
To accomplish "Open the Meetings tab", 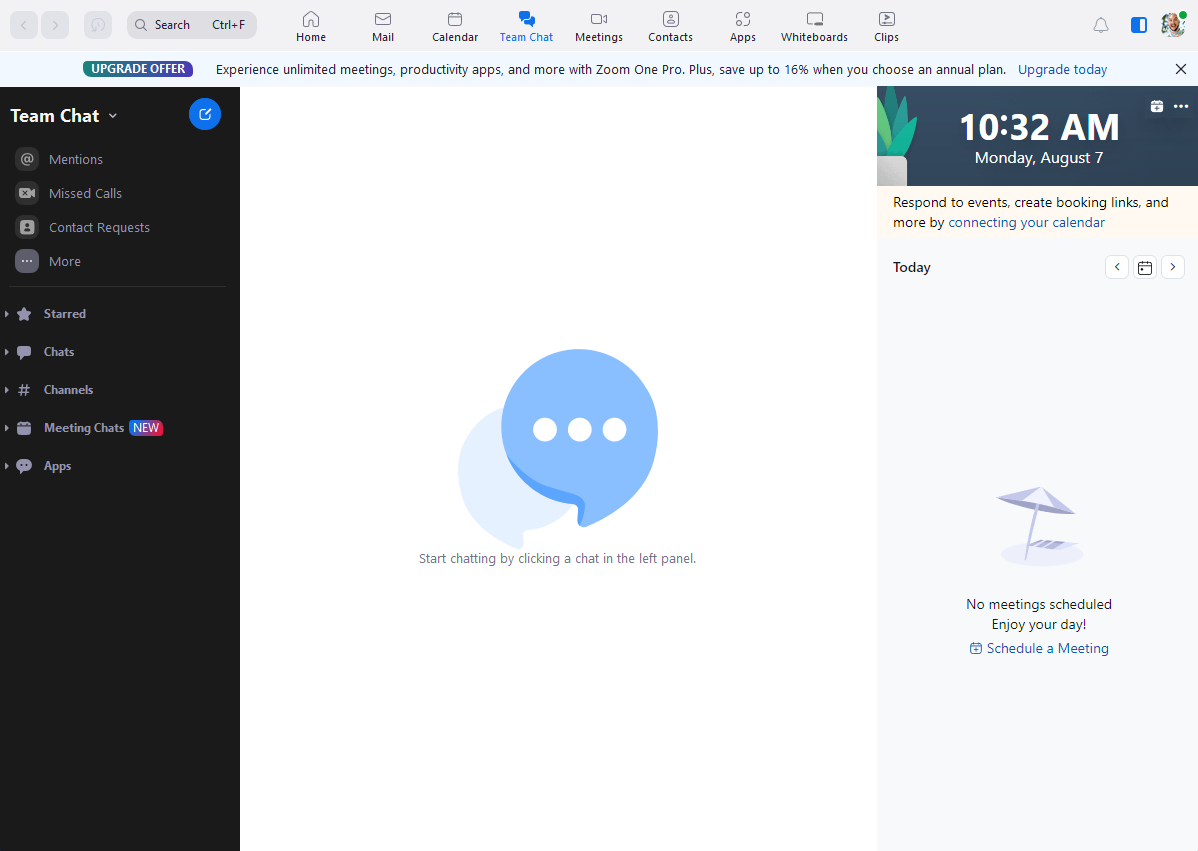I will pyautogui.click(x=599, y=27).
